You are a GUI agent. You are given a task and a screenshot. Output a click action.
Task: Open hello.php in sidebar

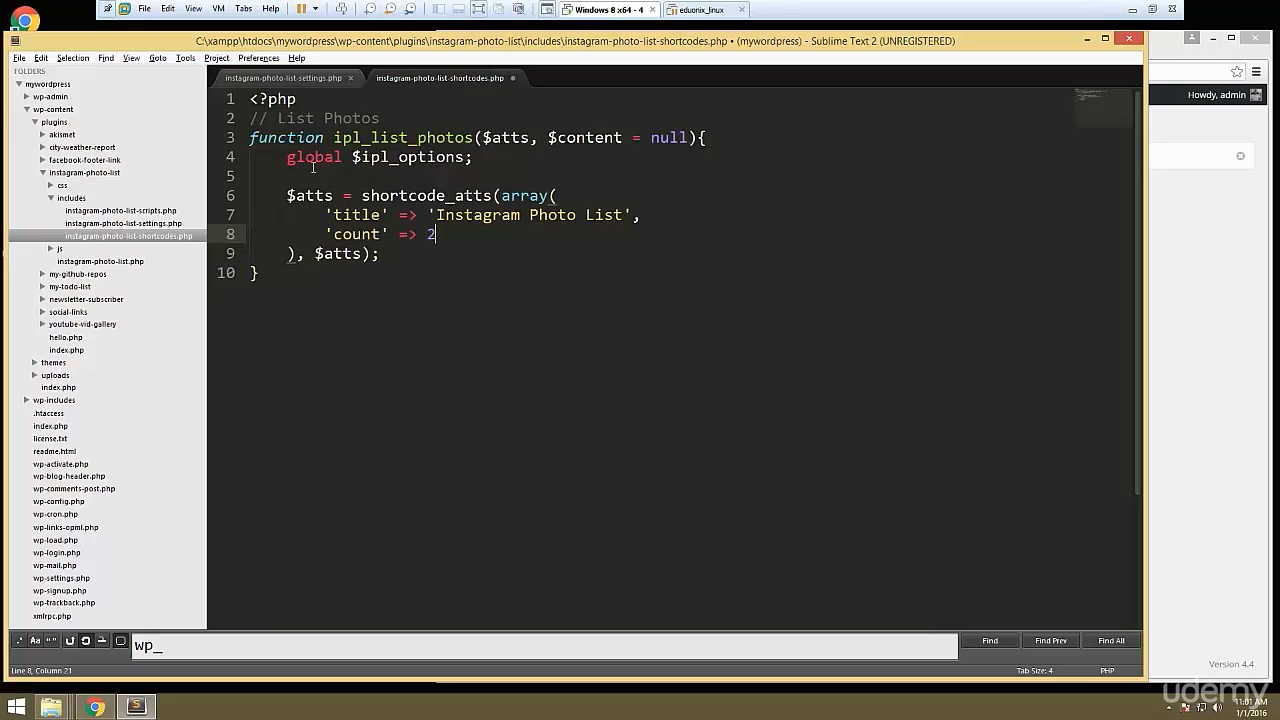66,337
